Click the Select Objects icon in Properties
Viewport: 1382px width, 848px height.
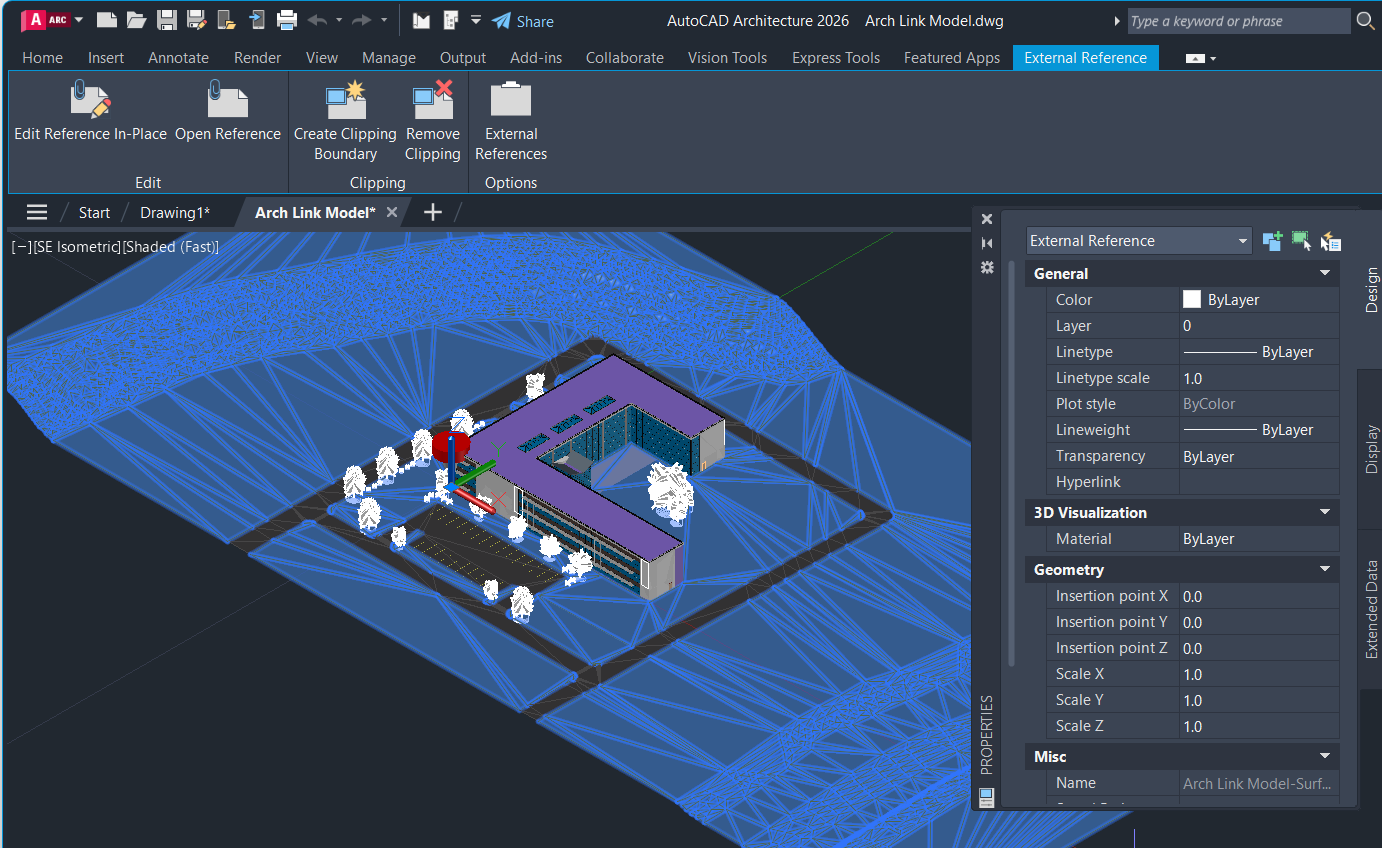[1301, 240]
